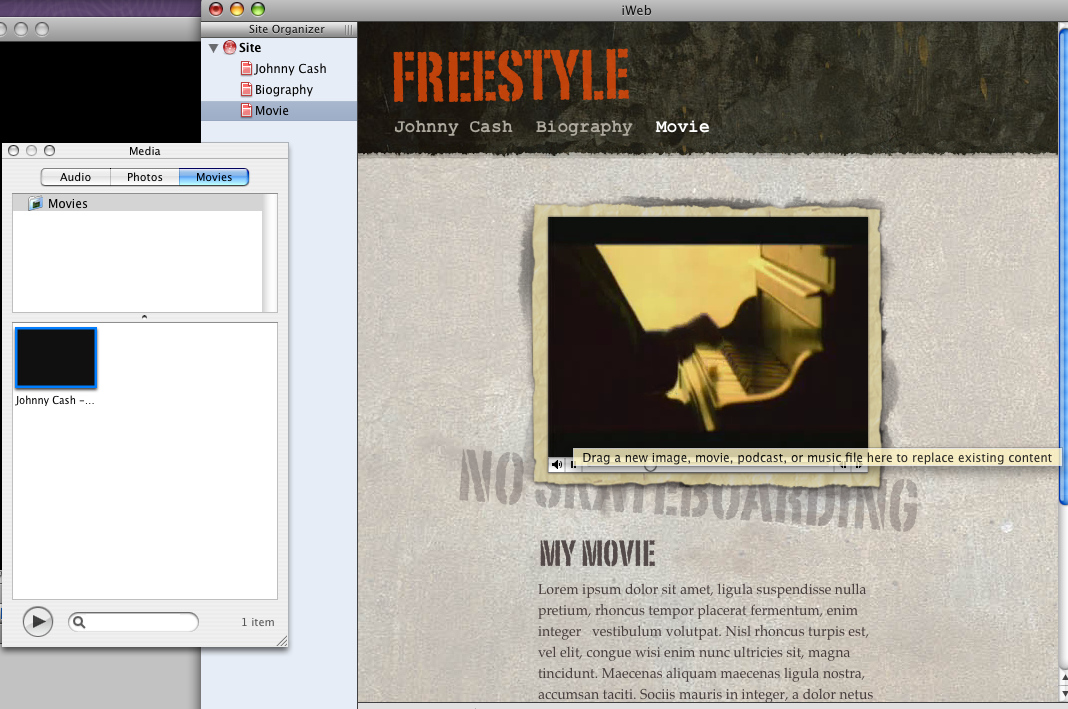Screen dimensions: 1068x709
Task: Click Movie link in page navigation
Action: click(682, 127)
